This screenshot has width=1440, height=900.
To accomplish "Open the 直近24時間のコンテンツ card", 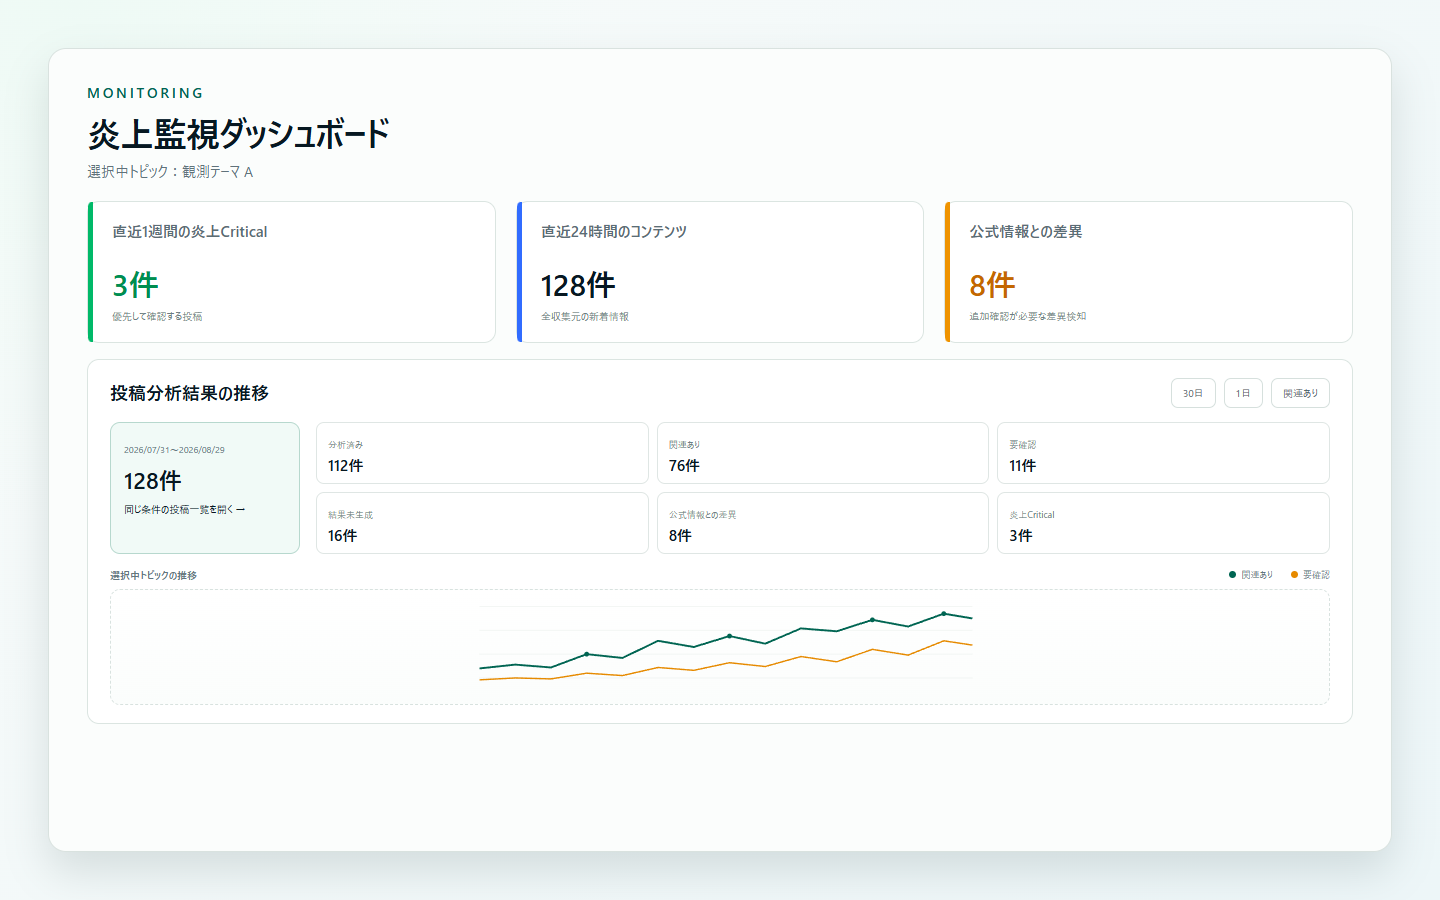I will click(720, 272).
